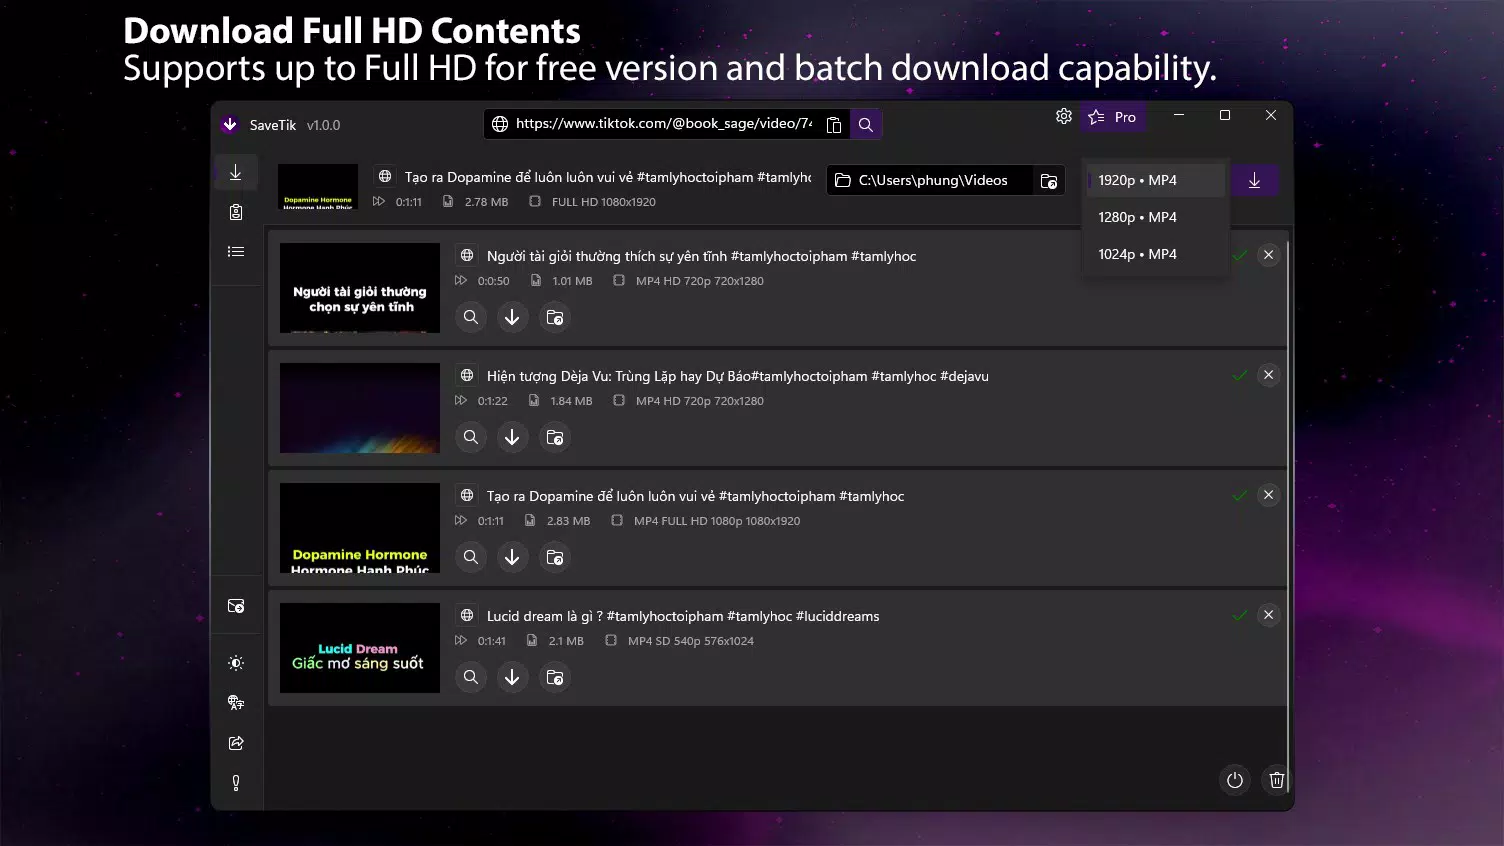Open folder for 'Người tài giỏi' video
The height and width of the screenshot is (846, 1504).
coord(554,318)
